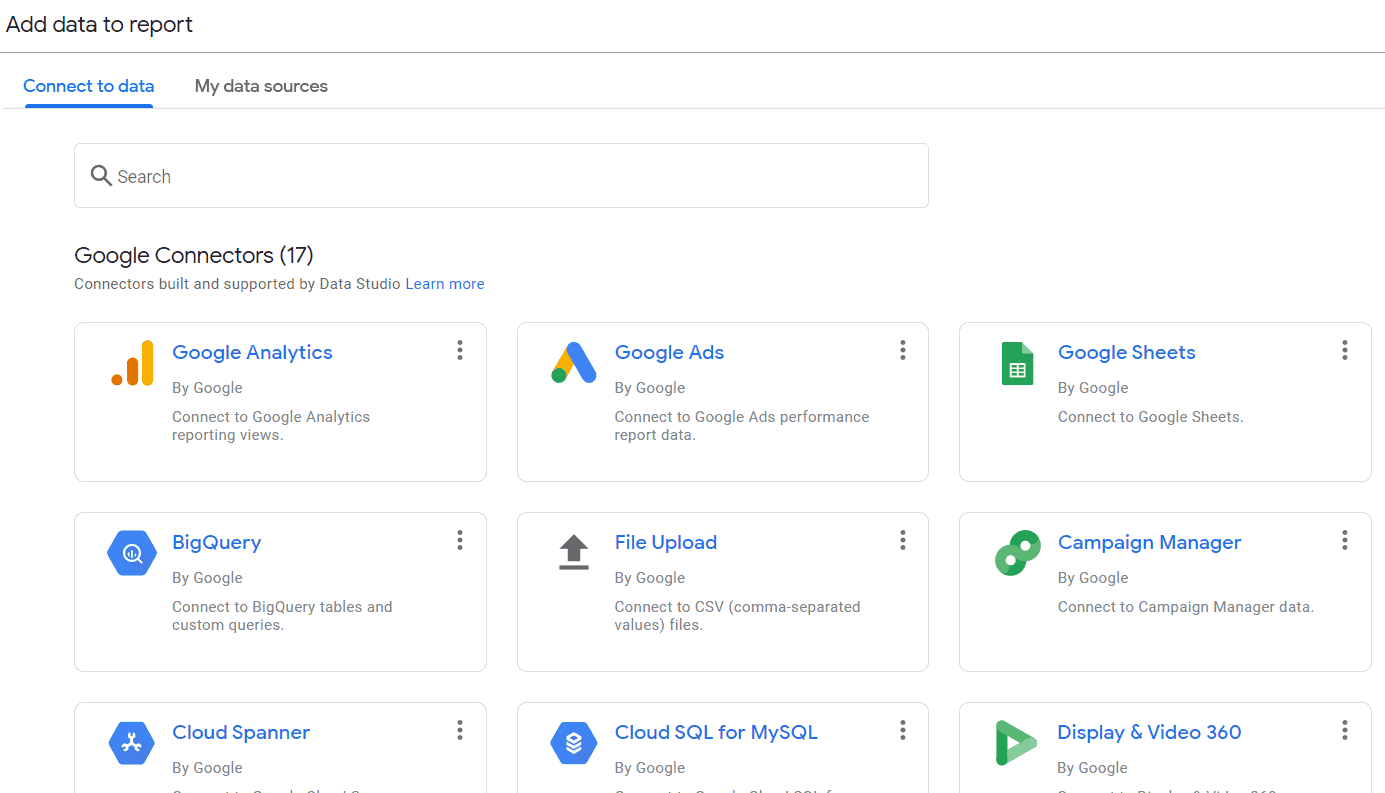Open the BigQuery card overflow menu
This screenshot has width=1385, height=793.
tap(459, 540)
